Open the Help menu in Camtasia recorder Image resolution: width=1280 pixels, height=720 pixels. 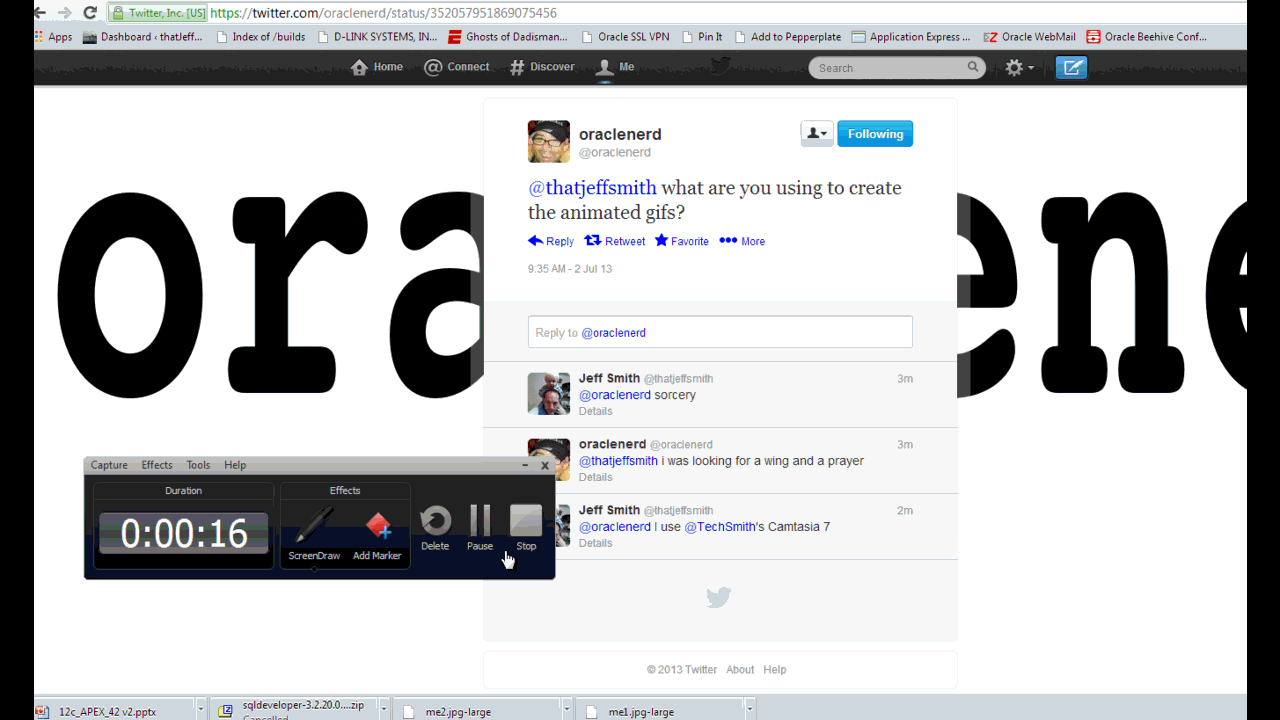pos(235,465)
